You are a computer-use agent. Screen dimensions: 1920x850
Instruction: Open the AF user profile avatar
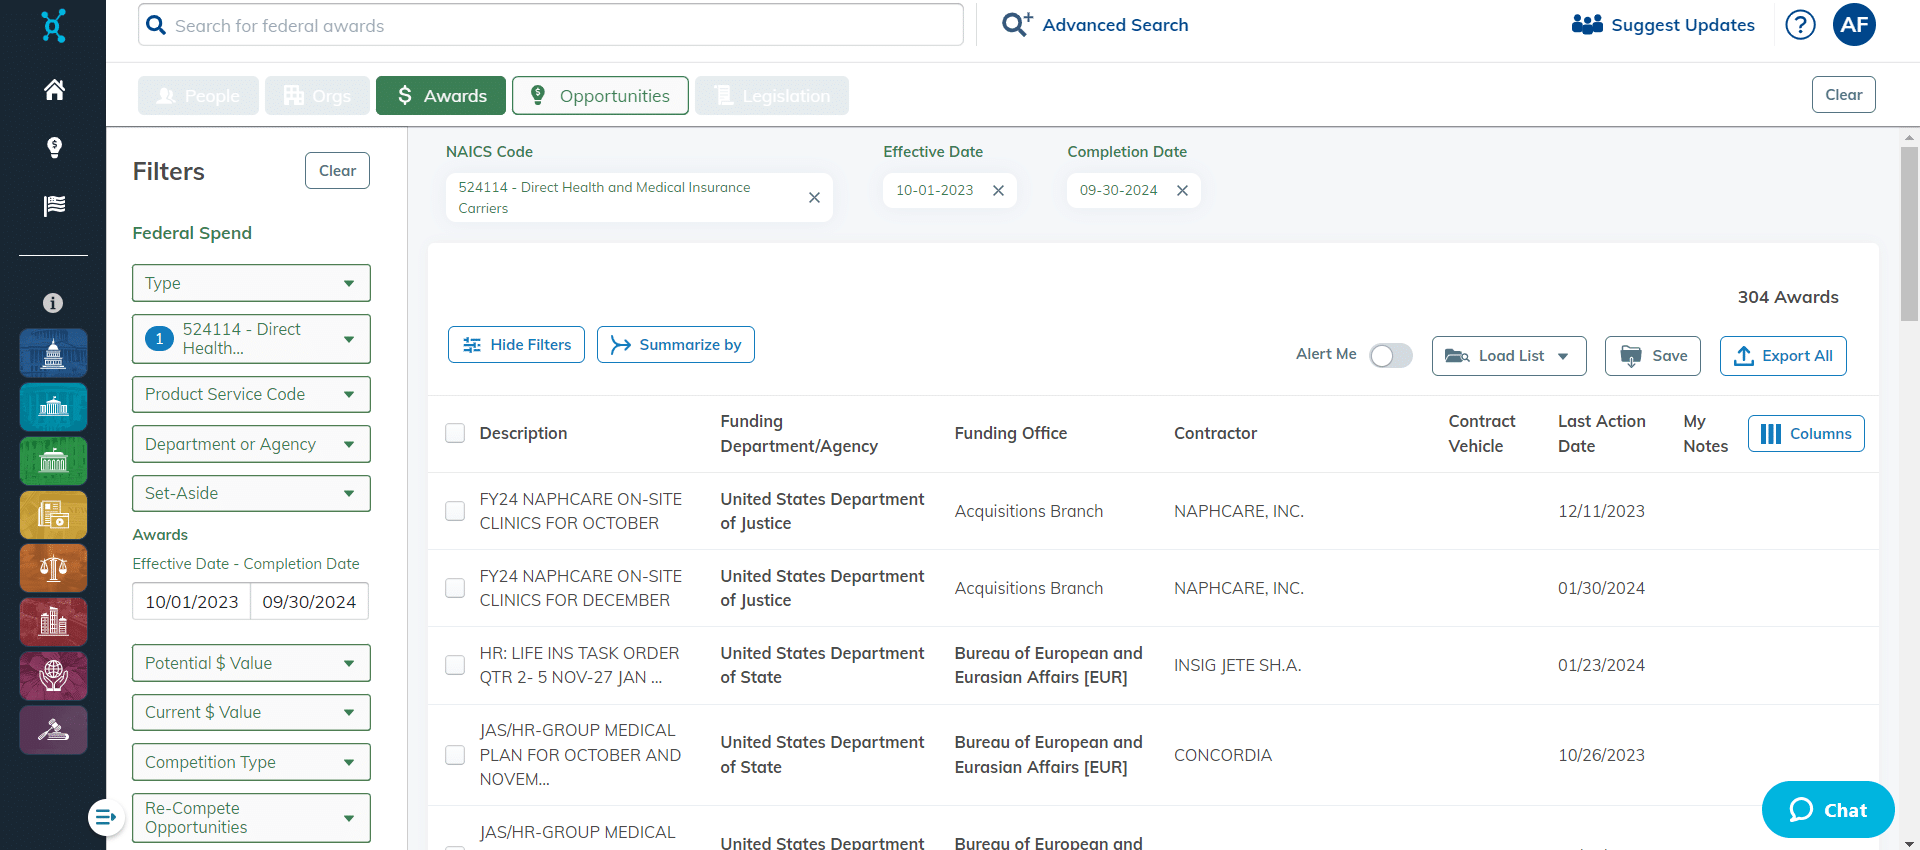tap(1854, 25)
